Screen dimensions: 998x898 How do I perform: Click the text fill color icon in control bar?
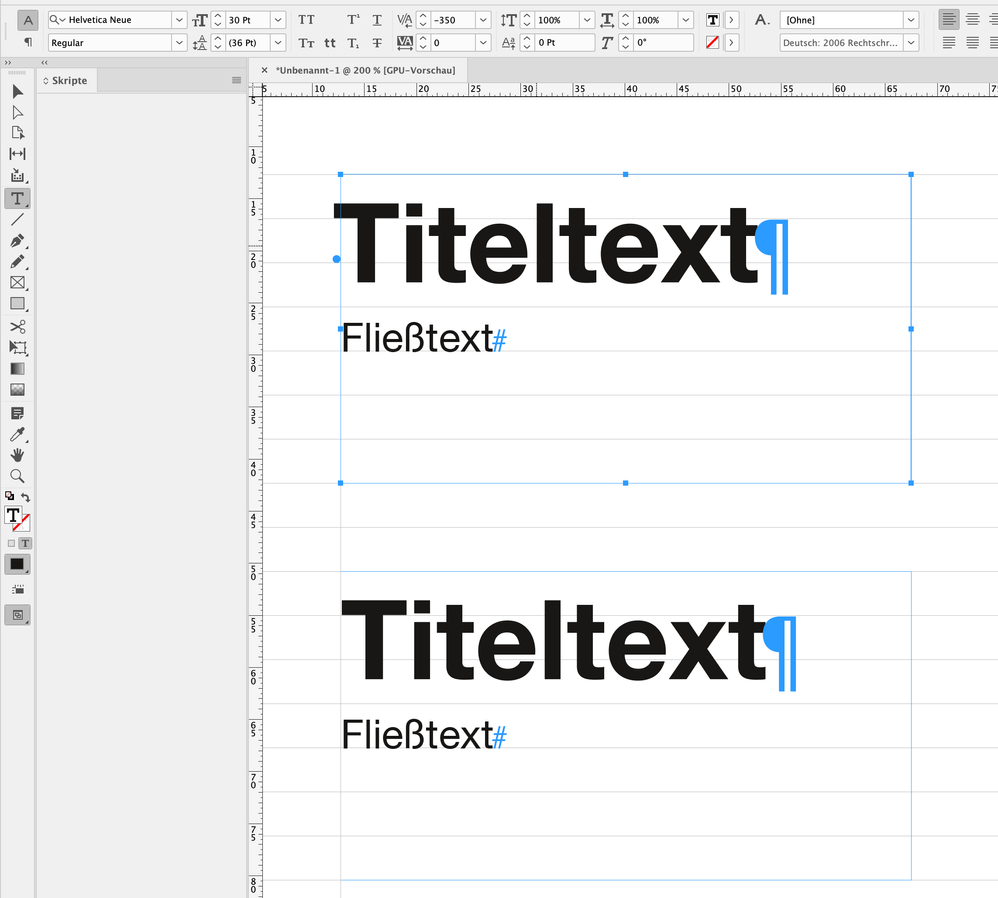pyautogui.click(x=713, y=20)
